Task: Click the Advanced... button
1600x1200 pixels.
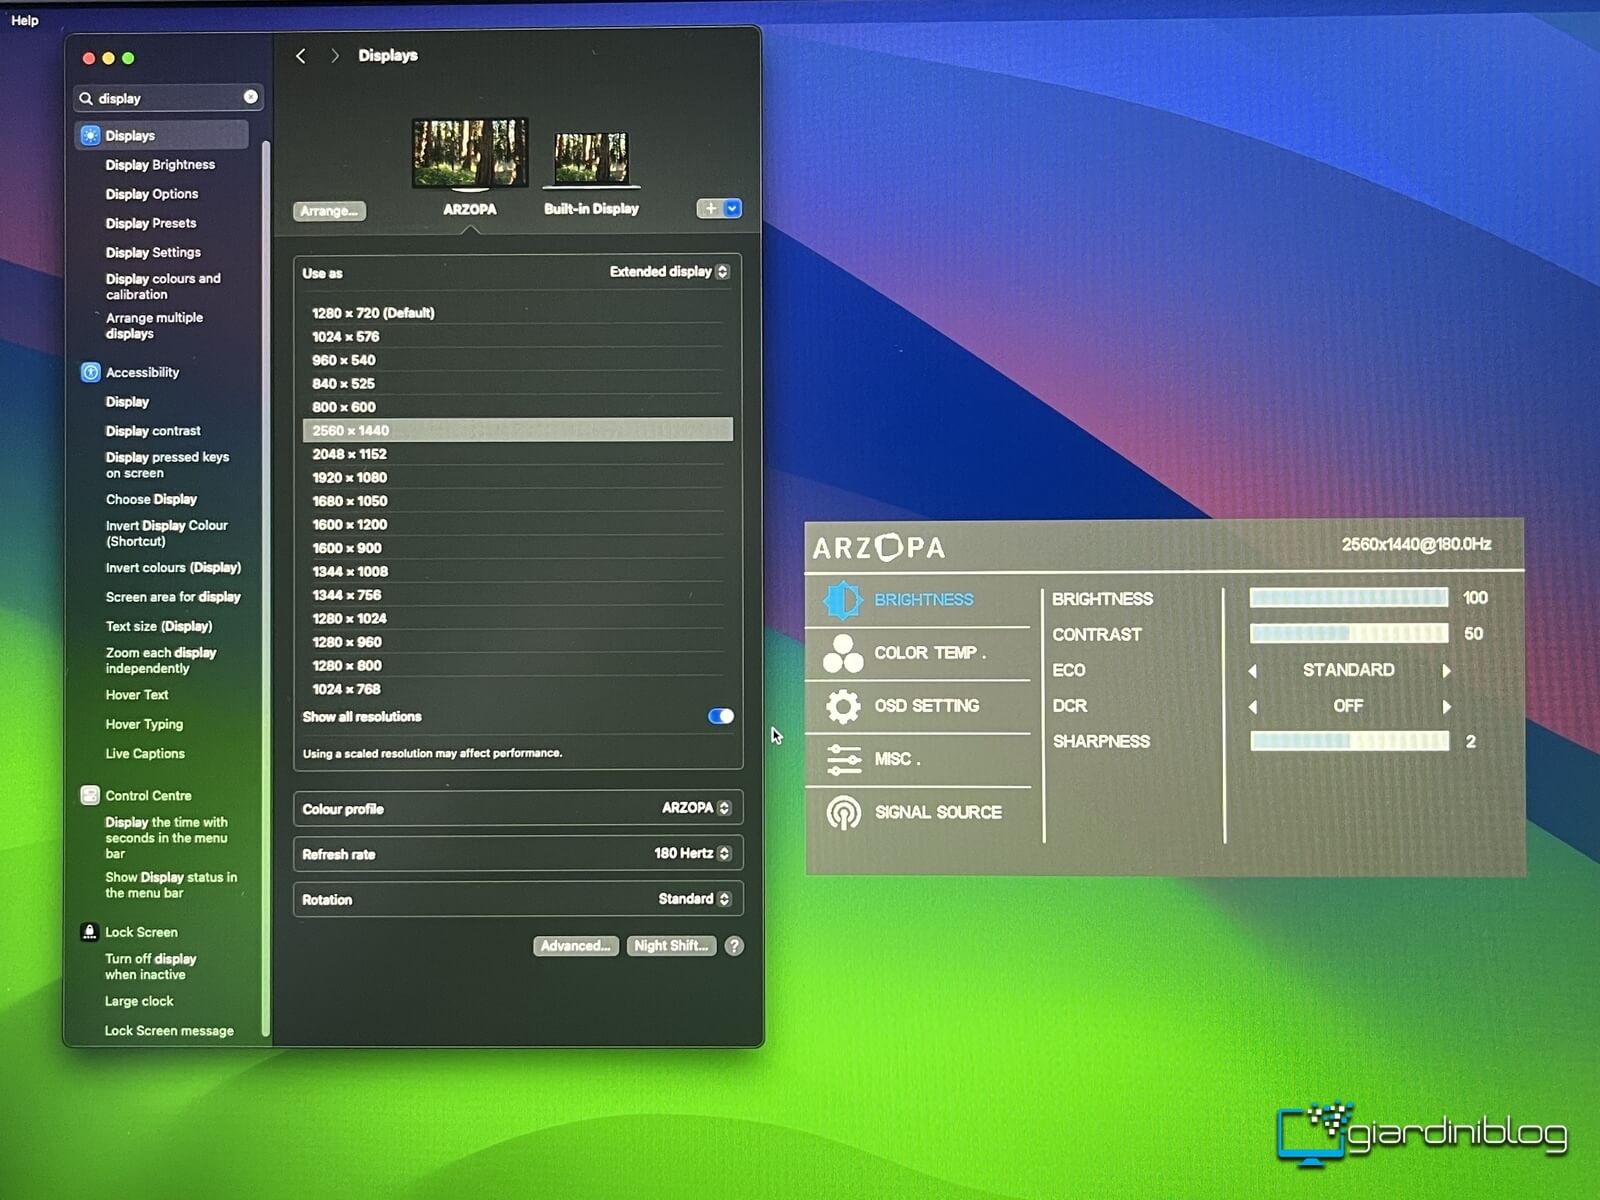Action: (575, 946)
